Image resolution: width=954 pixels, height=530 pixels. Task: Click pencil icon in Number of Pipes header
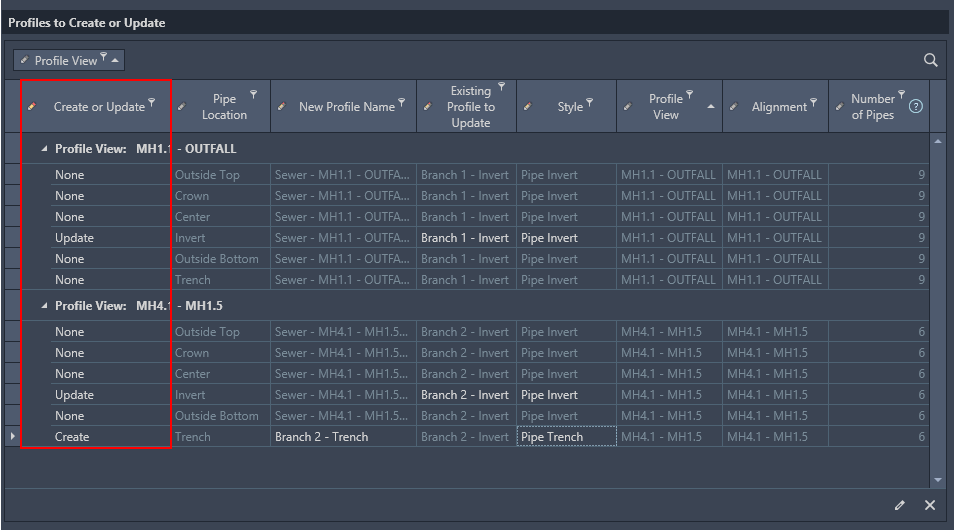pos(840,106)
